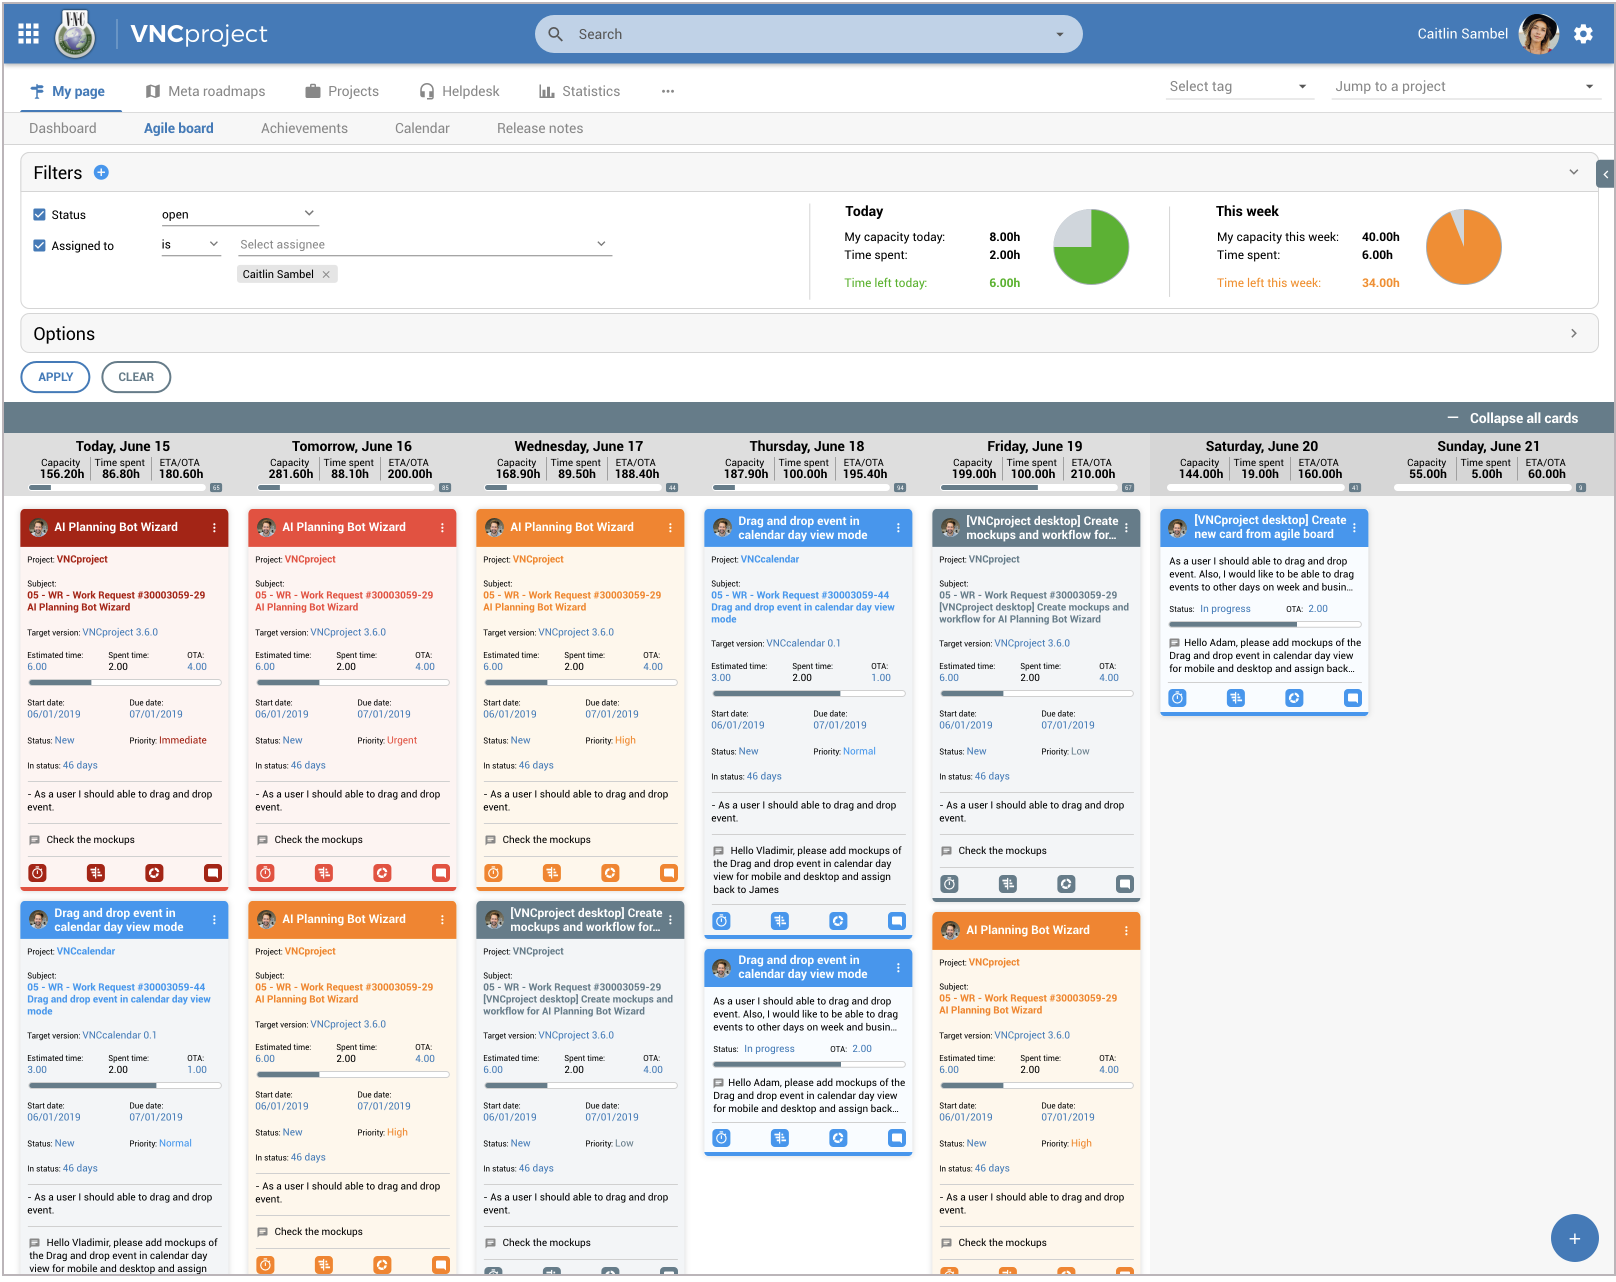Start timer on Saturday's Create new card item
1616x1282 pixels.
click(x=1177, y=698)
